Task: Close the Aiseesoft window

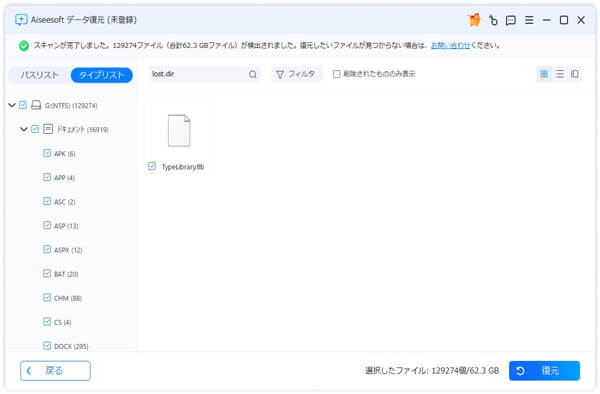Action: (581, 20)
